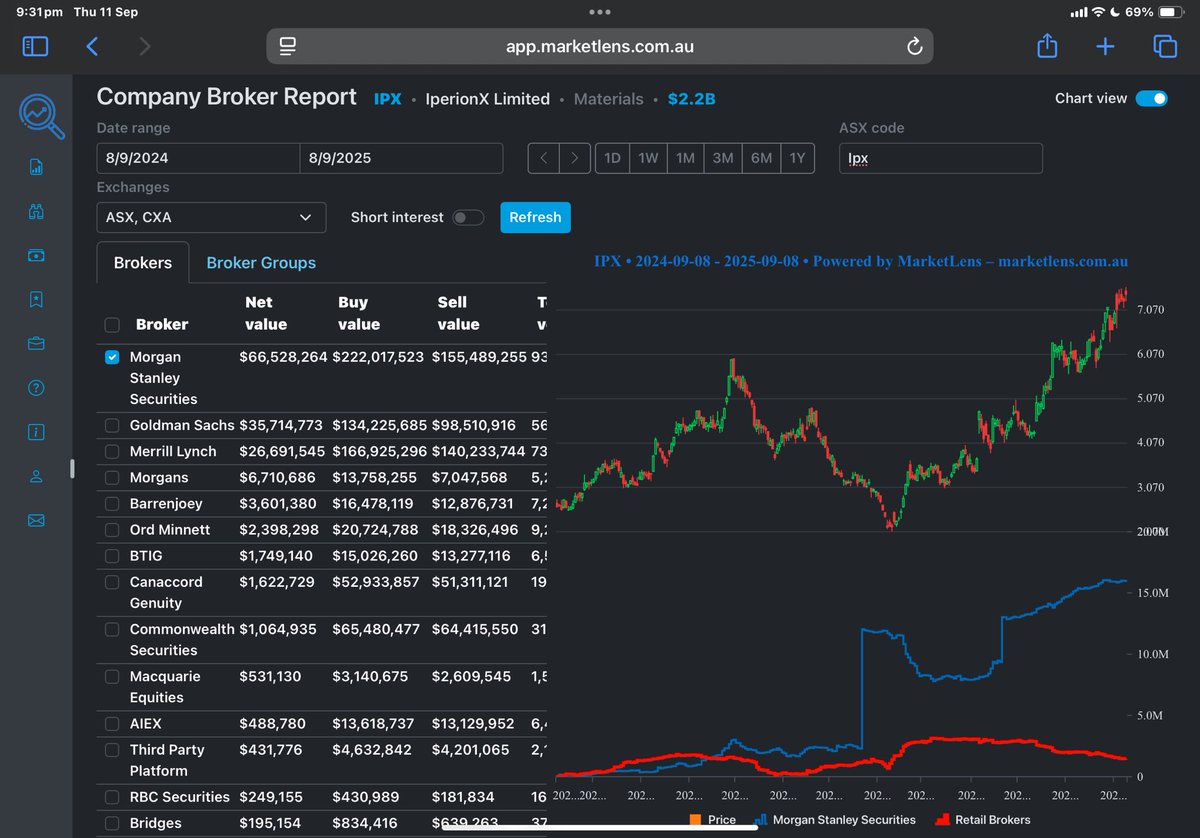Open the mail envelope sidebar icon
The width and height of the screenshot is (1200, 838).
pyautogui.click(x=36, y=520)
